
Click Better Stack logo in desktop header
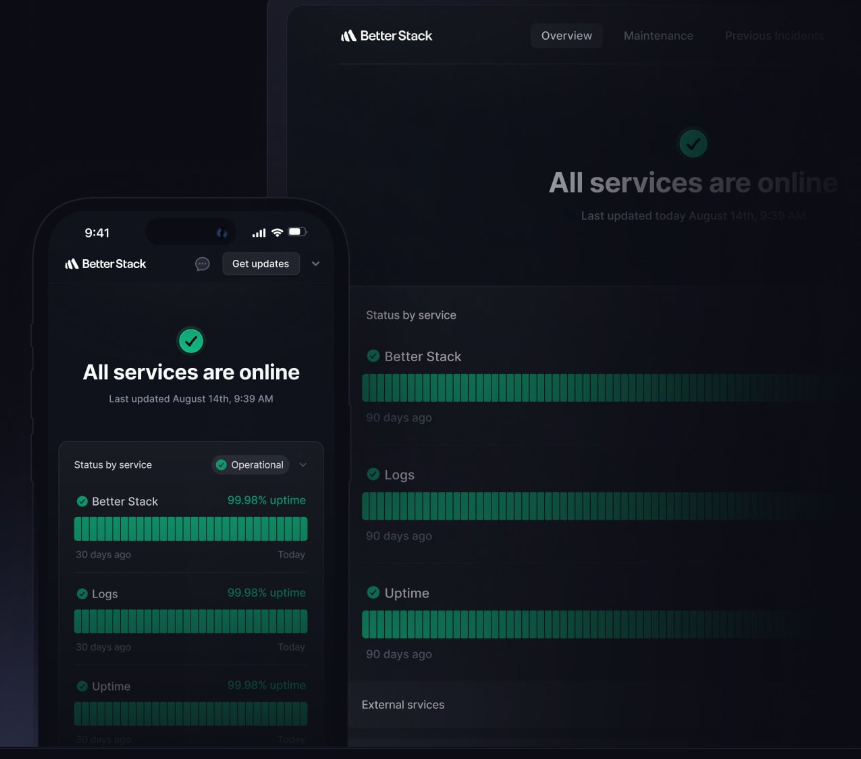click(387, 36)
